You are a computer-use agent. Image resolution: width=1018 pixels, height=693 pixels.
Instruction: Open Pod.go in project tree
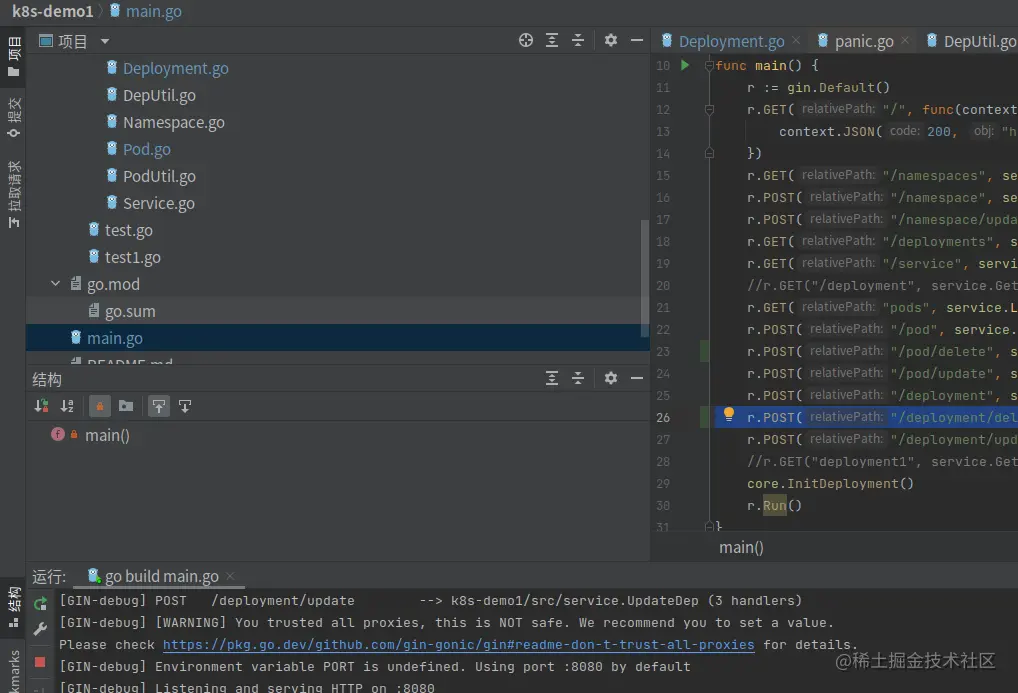[x=147, y=149]
